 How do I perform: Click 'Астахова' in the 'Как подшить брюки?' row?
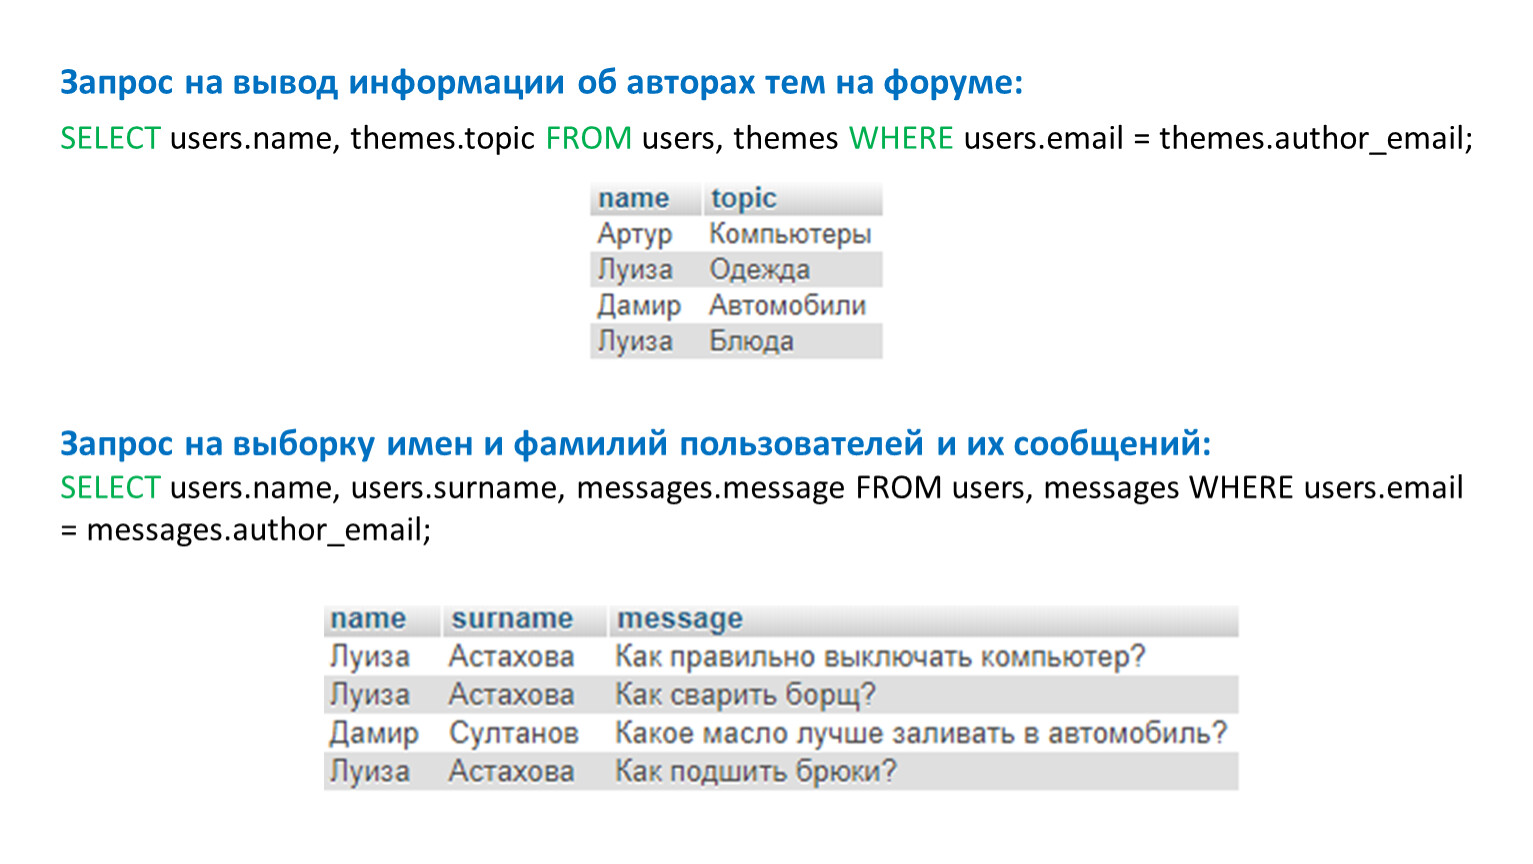point(511,771)
